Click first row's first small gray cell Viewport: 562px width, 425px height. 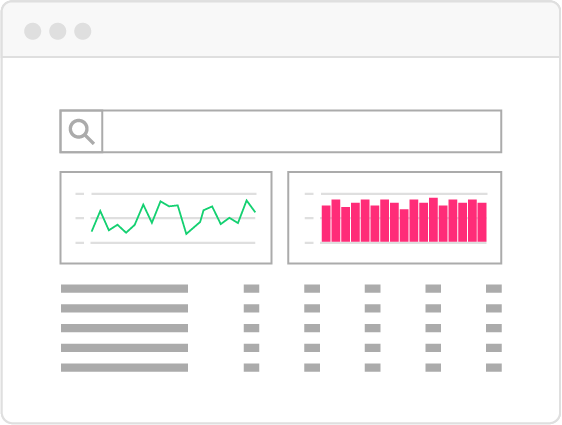252,288
